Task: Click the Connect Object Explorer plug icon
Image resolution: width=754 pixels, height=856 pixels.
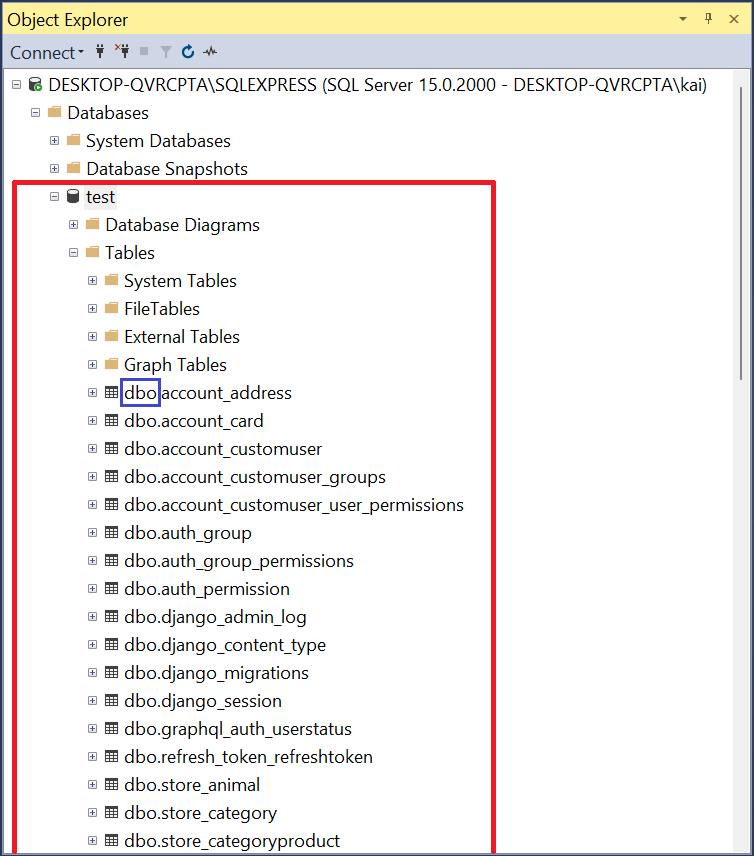Action: click(100, 51)
